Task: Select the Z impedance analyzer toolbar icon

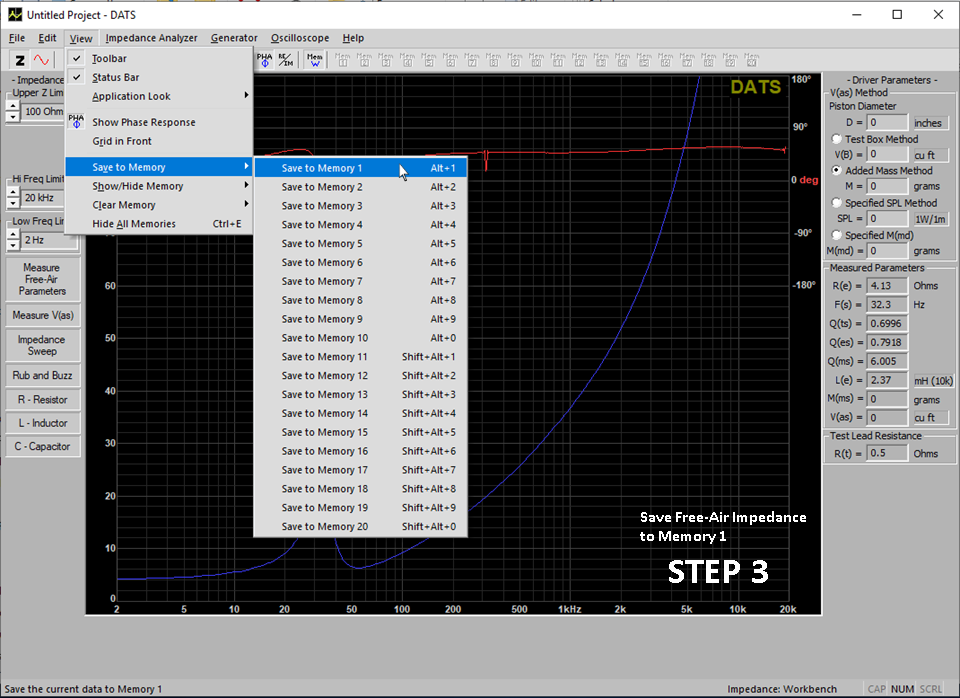Action: (20, 60)
